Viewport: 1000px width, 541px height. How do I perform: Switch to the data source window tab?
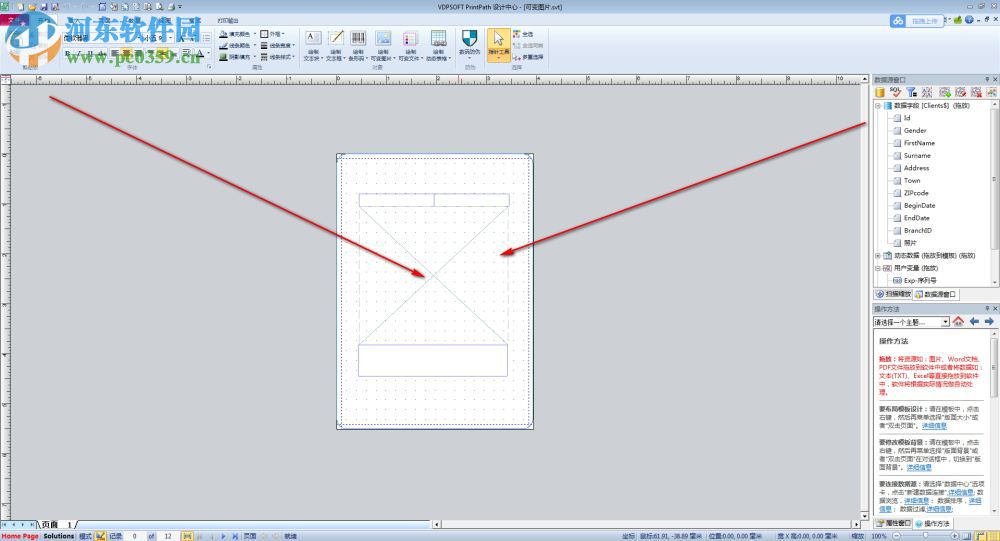point(936,294)
